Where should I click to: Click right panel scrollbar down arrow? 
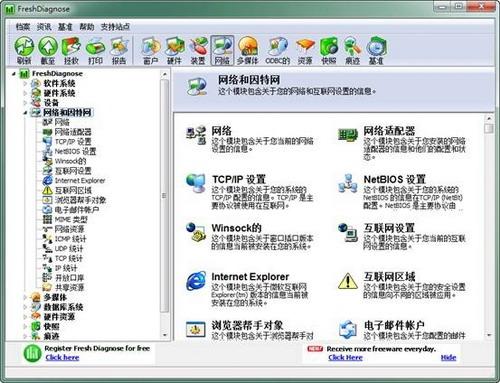click(x=489, y=335)
